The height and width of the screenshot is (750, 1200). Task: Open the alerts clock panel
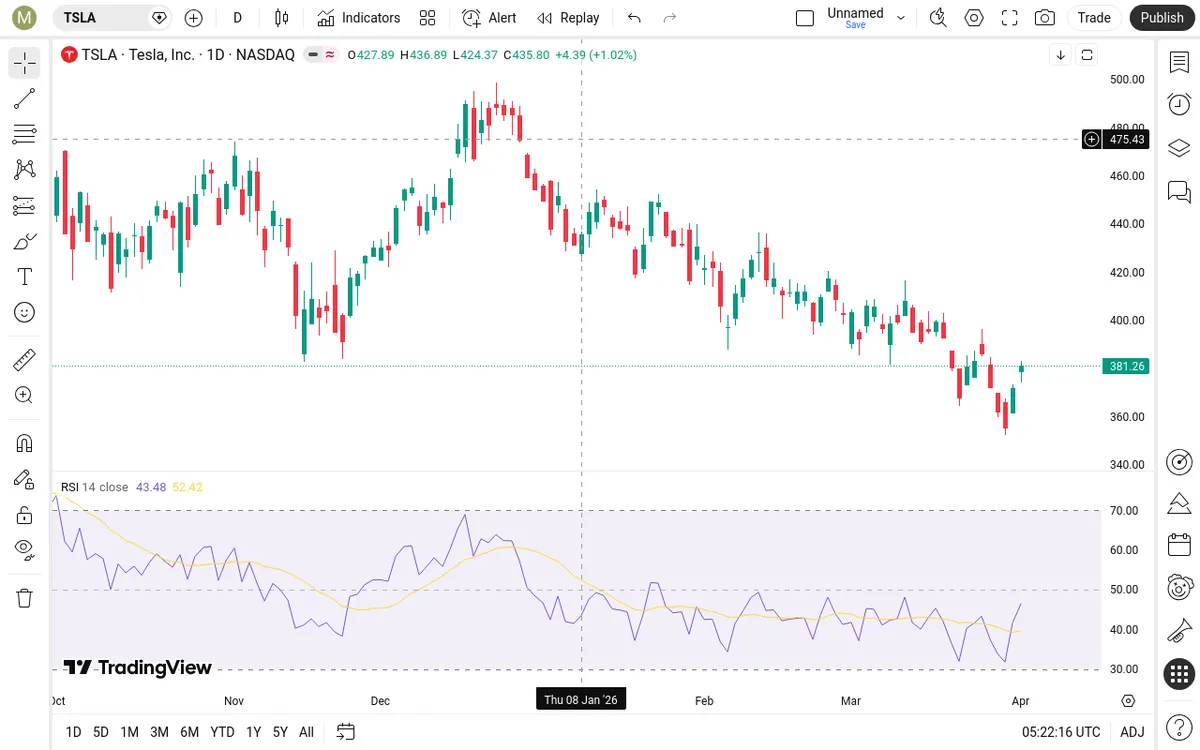1179,104
